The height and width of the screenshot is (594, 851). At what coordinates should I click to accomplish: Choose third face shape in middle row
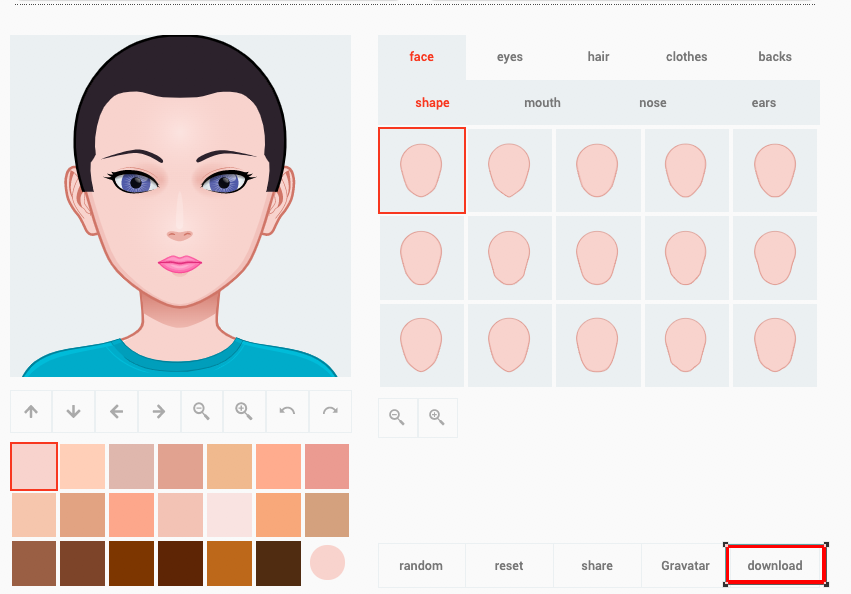598,258
